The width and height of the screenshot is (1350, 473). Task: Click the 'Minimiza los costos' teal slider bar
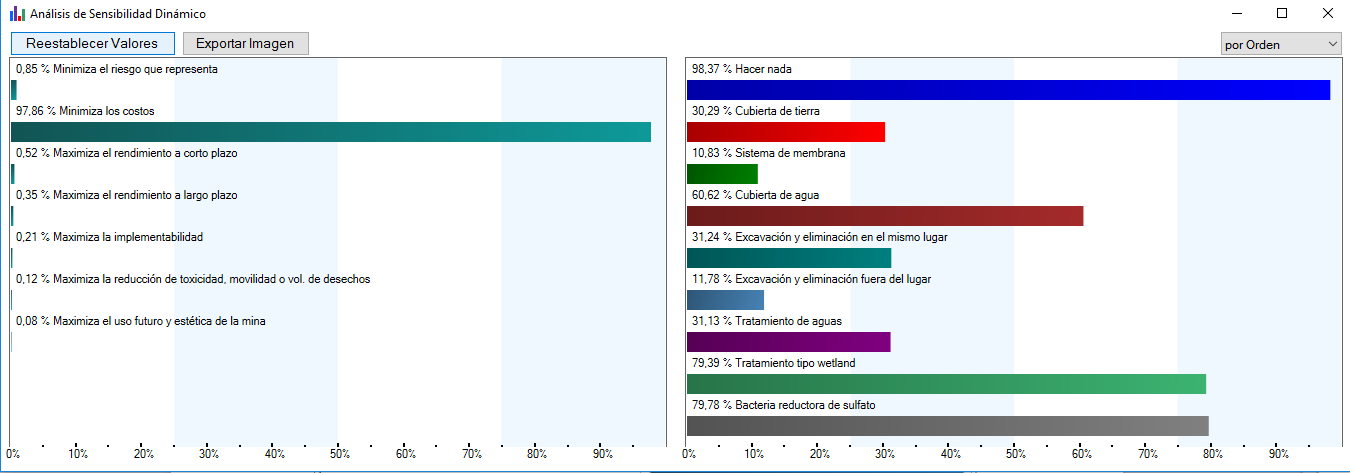[331, 132]
